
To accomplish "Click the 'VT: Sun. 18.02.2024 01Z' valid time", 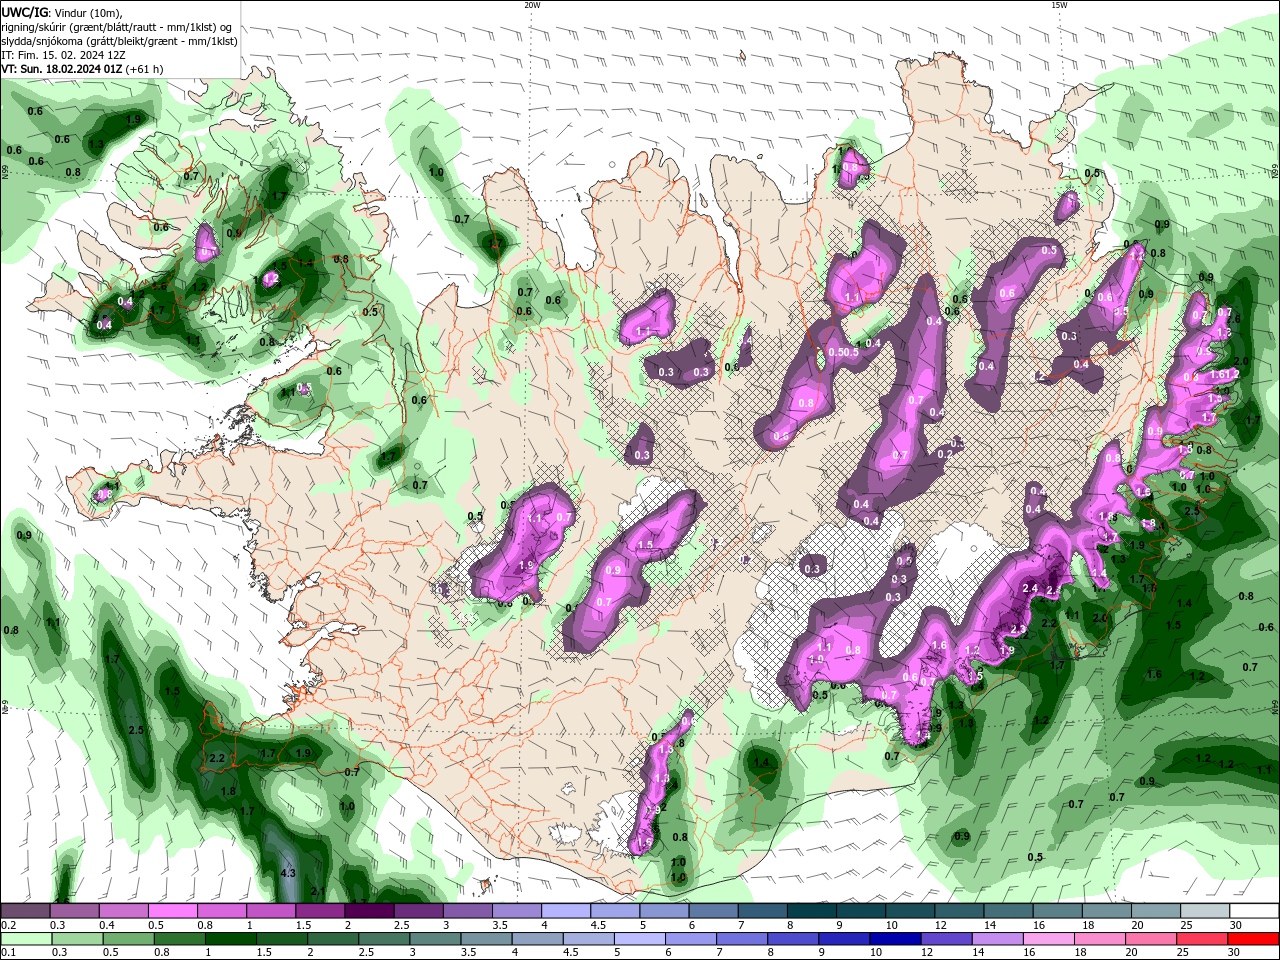I will [61, 69].
